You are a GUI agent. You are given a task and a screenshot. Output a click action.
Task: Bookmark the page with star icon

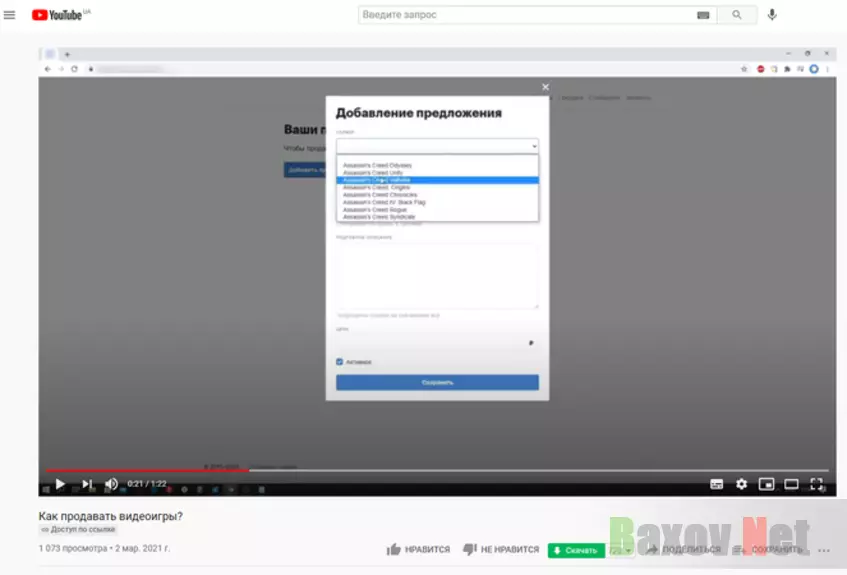click(744, 69)
